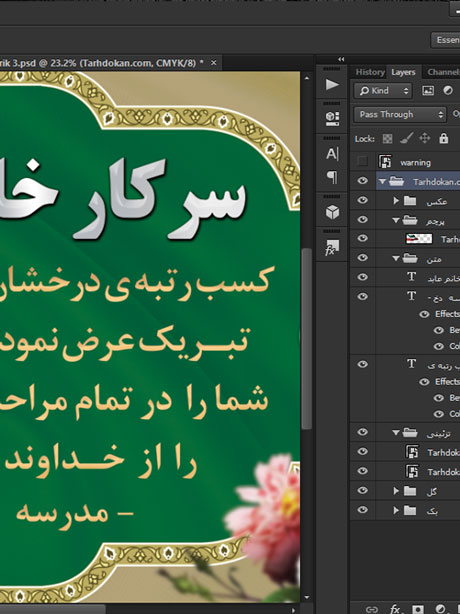The height and width of the screenshot is (614, 460).
Task: Close the document tab with its X
Action: (214, 63)
